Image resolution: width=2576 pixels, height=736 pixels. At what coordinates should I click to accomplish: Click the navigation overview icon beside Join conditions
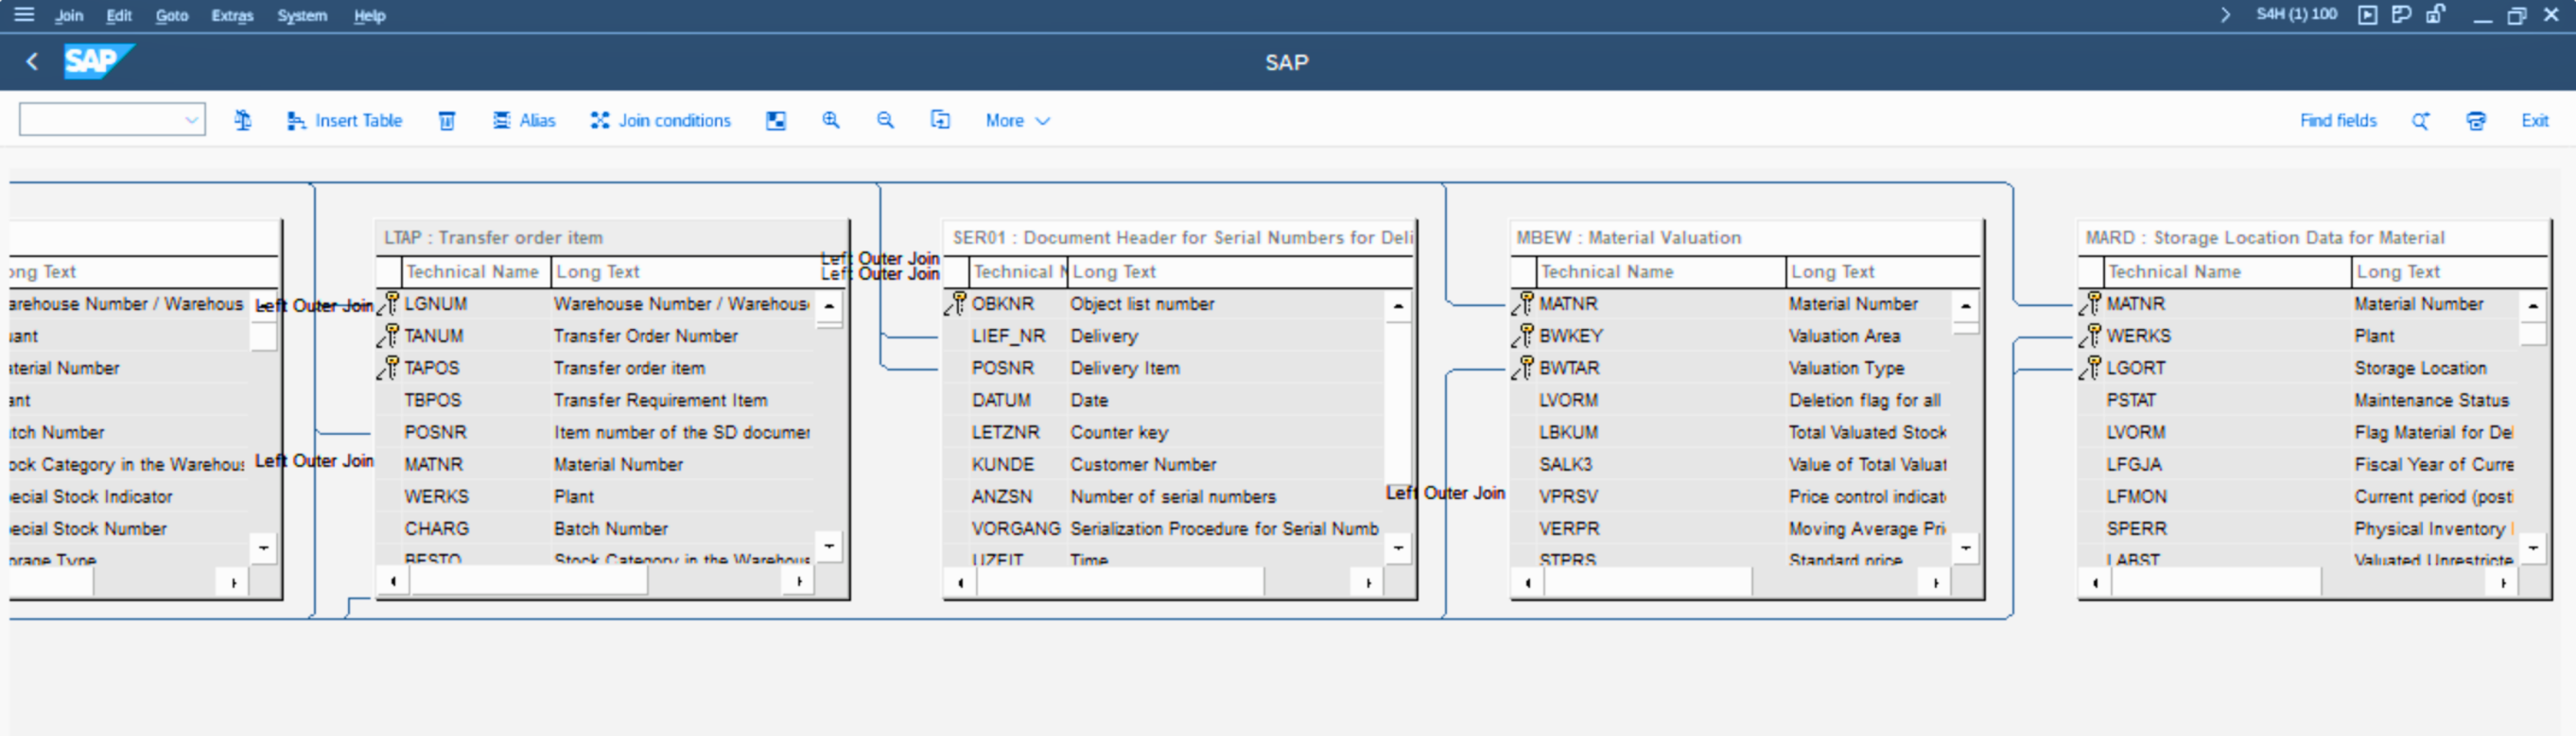coord(776,120)
